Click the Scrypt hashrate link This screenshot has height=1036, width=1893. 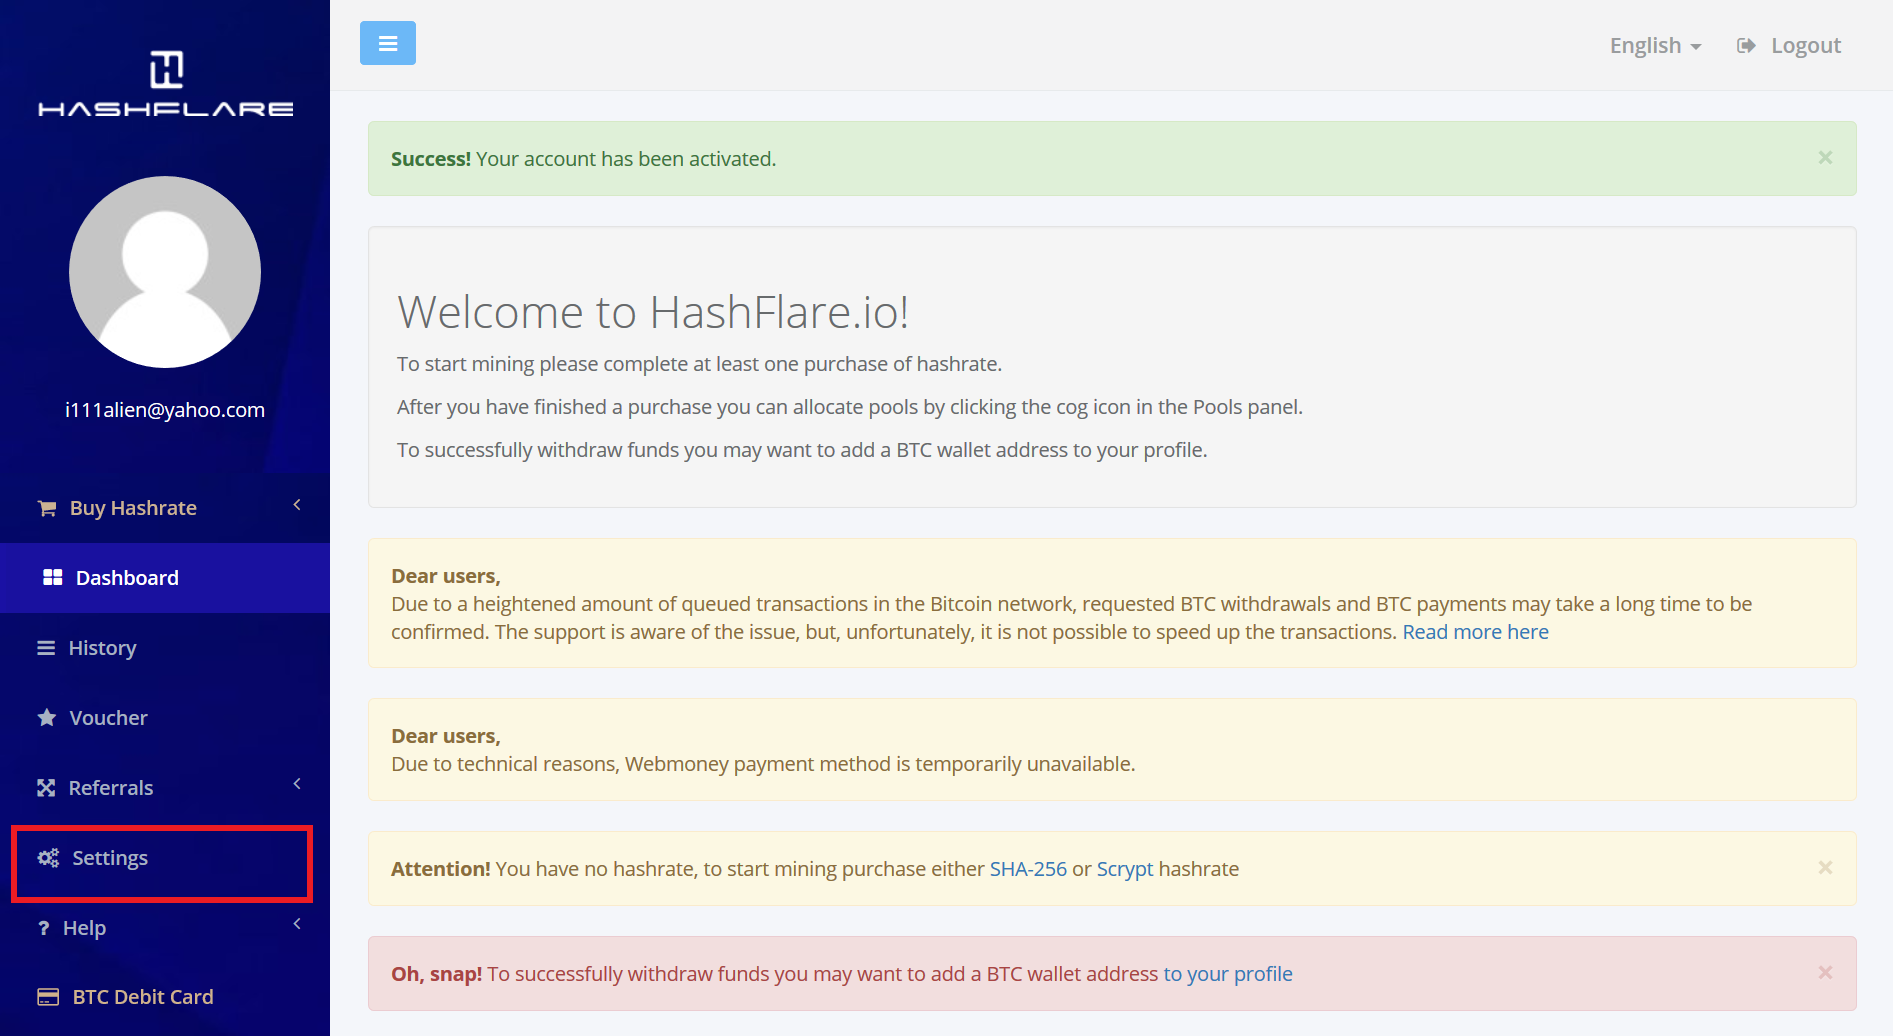click(x=1125, y=869)
